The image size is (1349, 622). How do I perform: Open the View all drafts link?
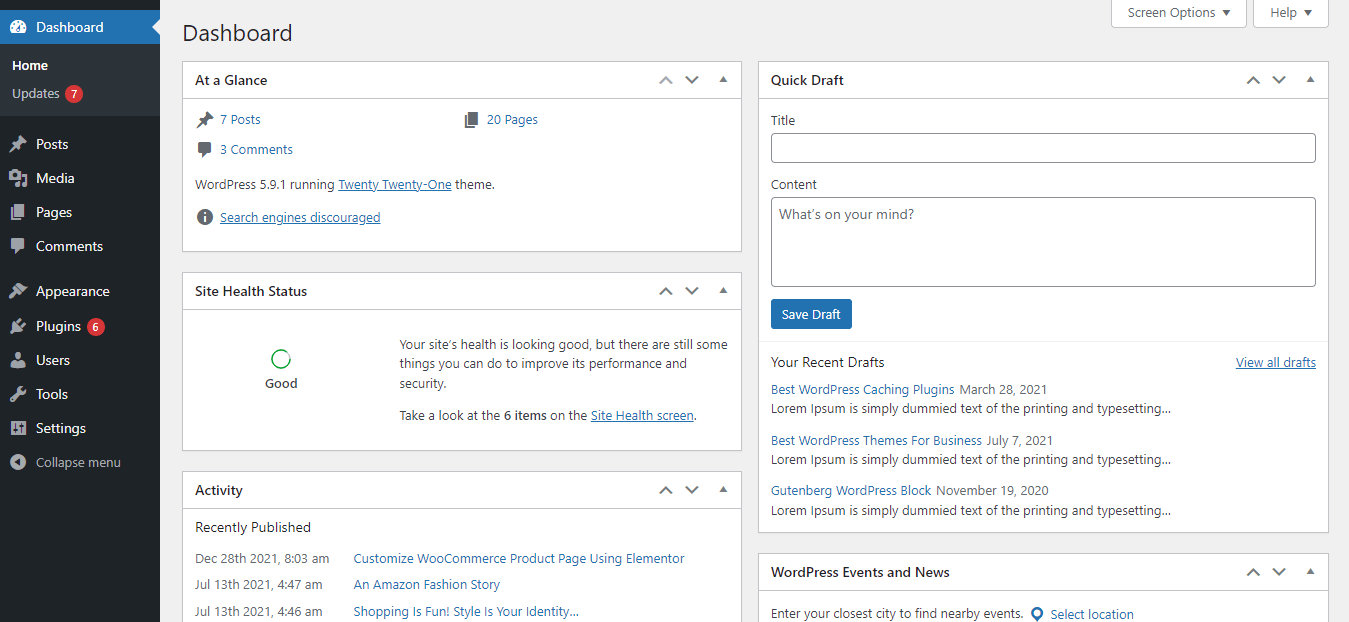click(1275, 362)
